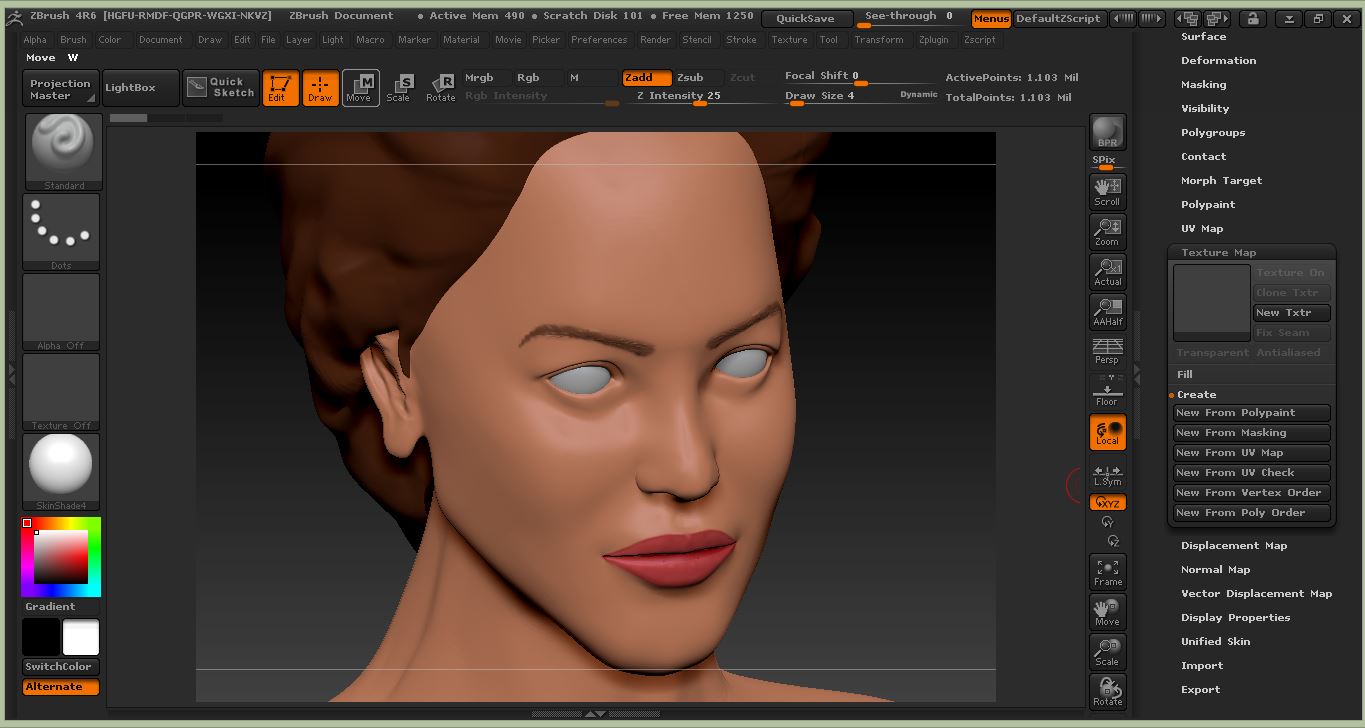
Task: Open the Material menu
Action: click(461, 40)
